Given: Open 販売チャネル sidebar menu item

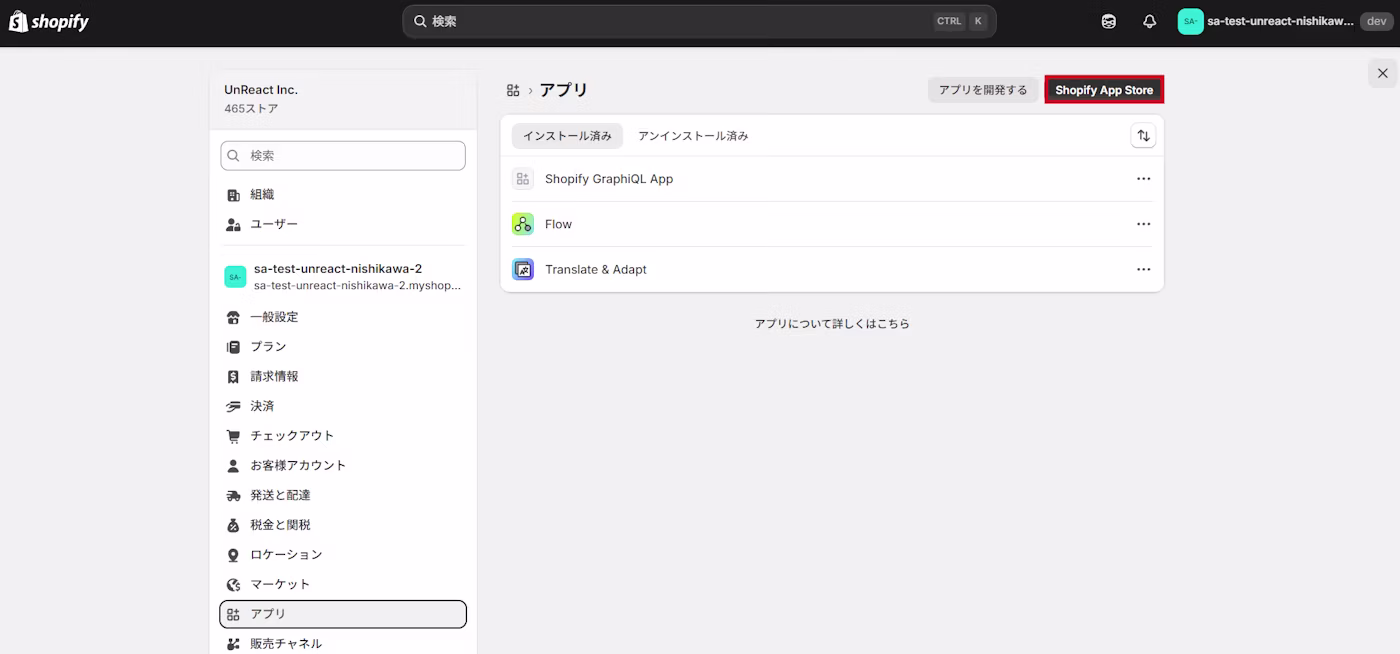Looking at the screenshot, I should 343,644.
